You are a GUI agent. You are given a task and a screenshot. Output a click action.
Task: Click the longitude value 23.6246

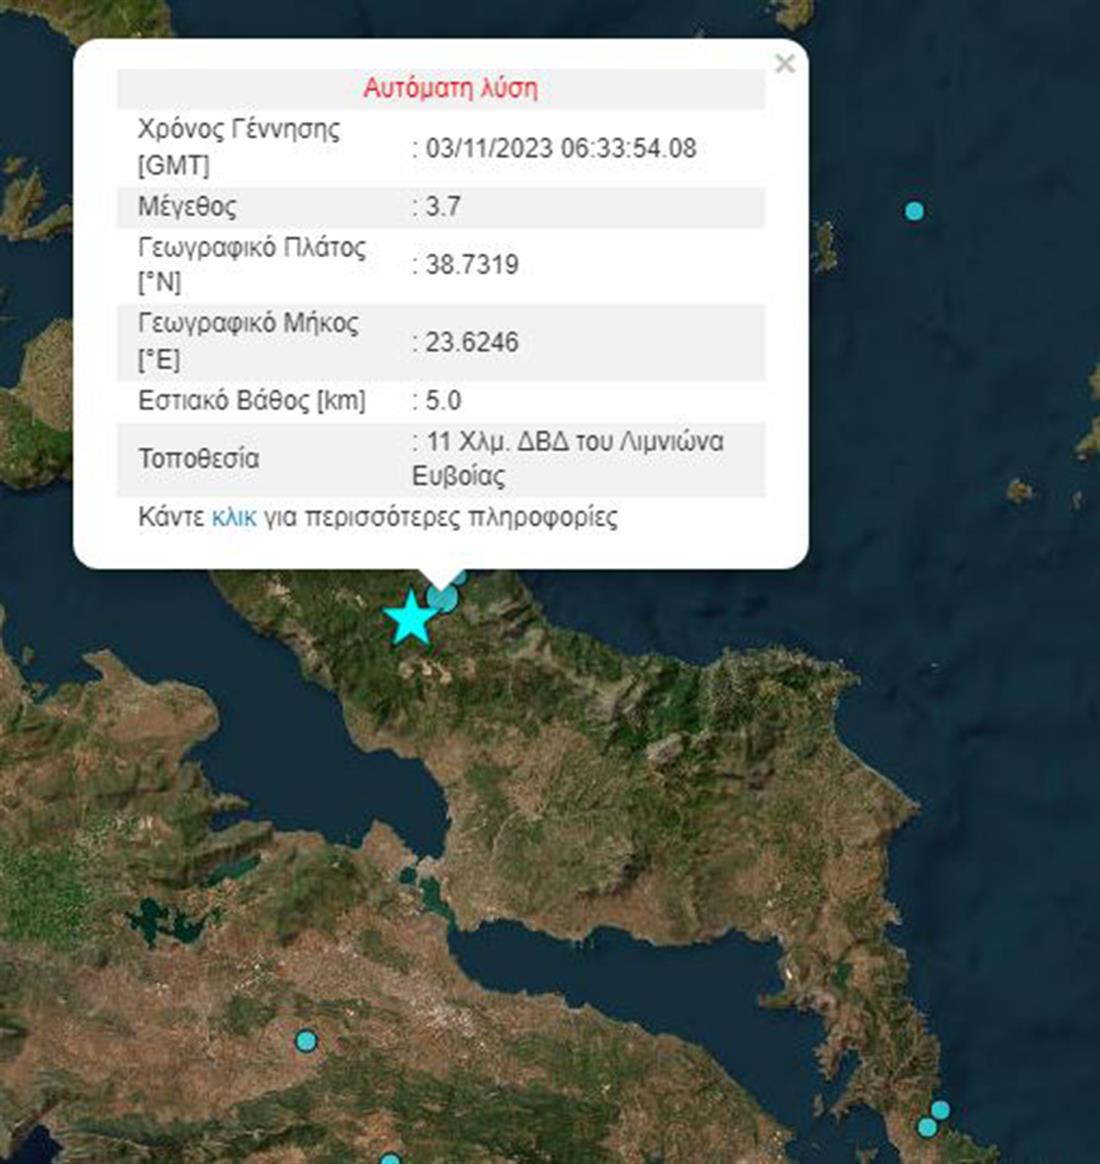[472, 342]
